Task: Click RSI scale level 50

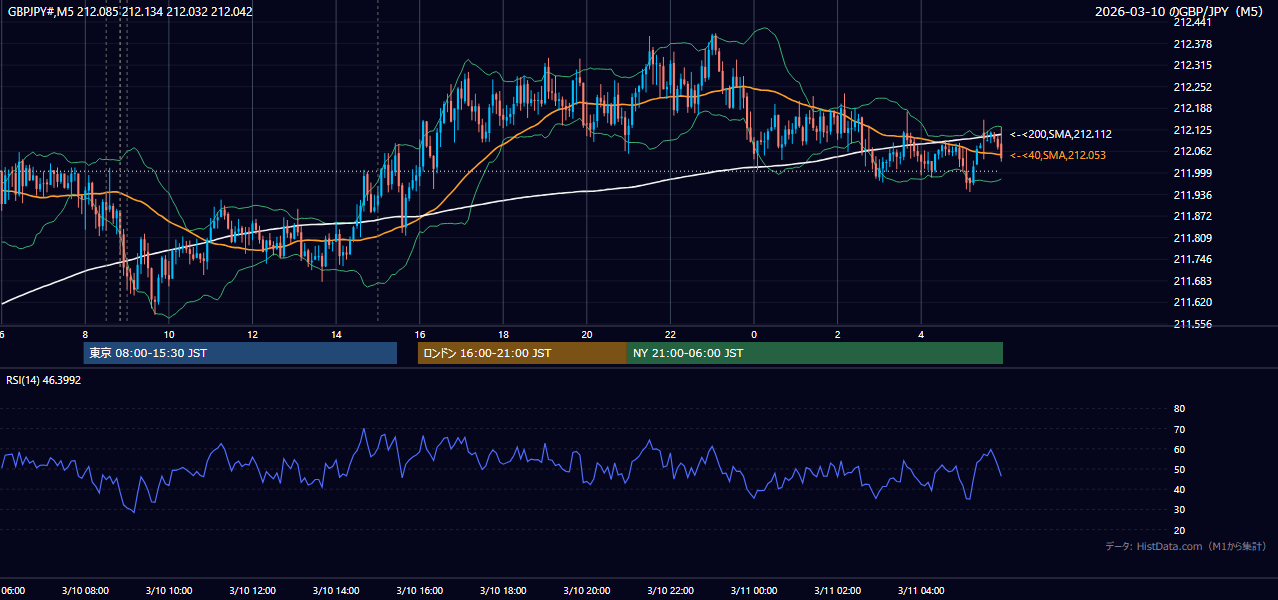Action: pyautogui.click(x=1179, y=469)
